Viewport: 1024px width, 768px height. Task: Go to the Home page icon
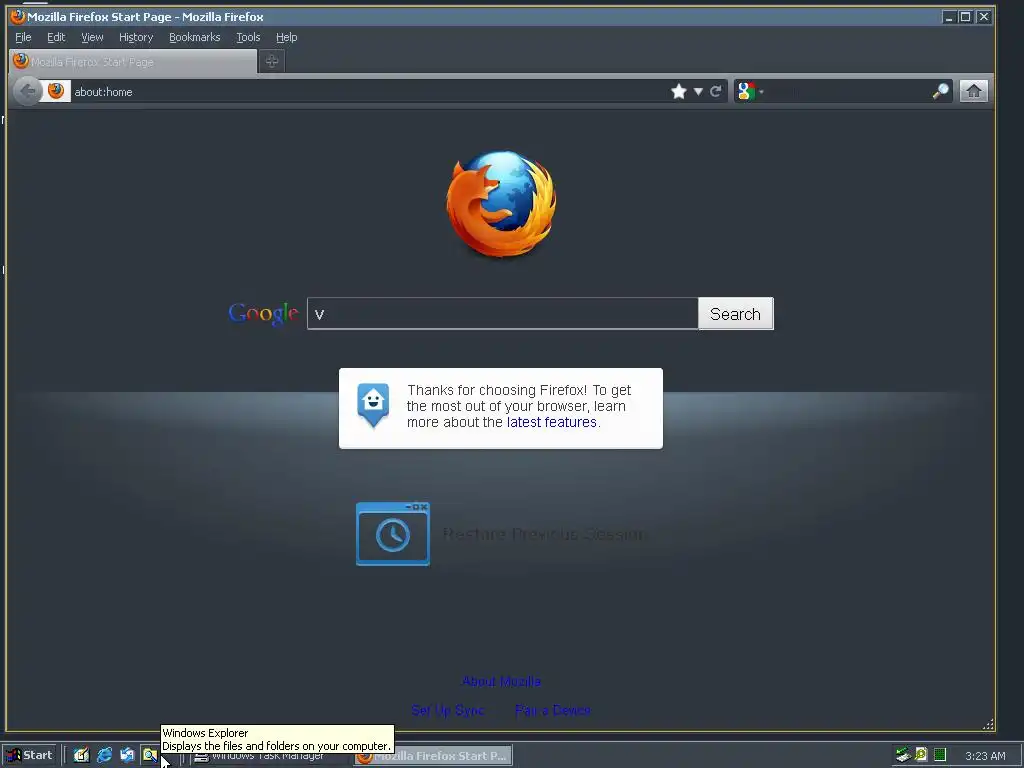[x=973, y=91]
